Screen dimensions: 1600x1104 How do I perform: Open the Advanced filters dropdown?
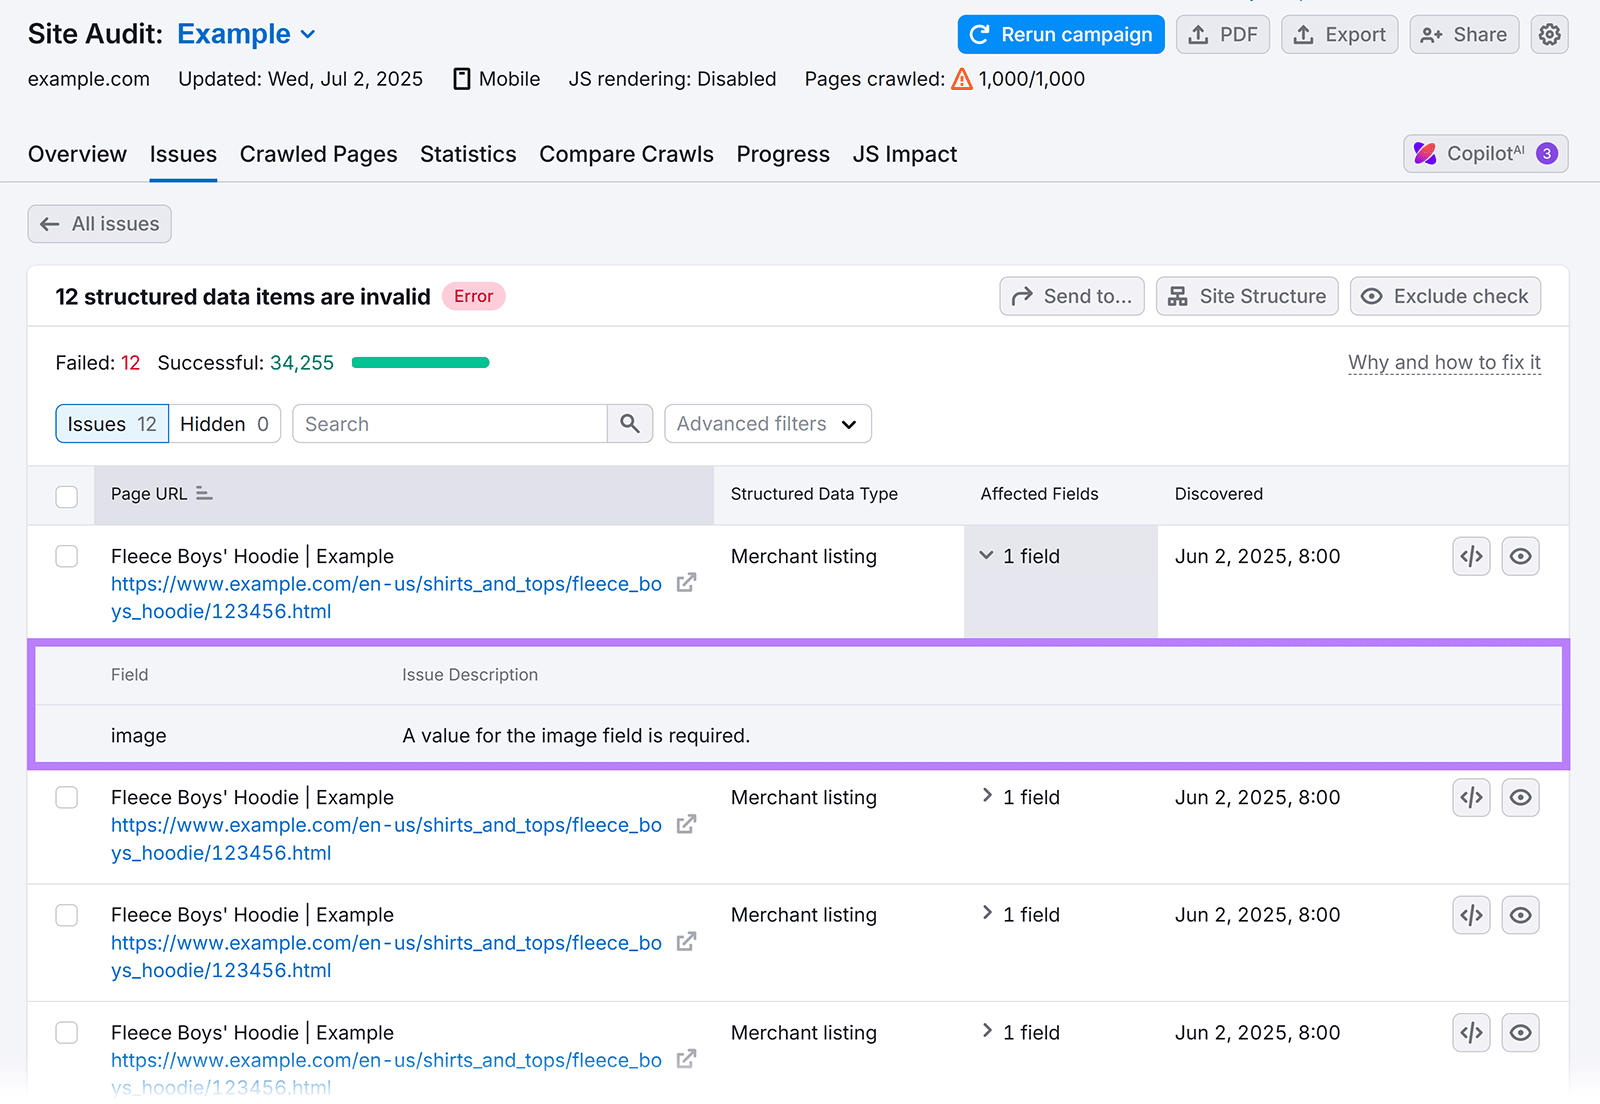click(x=766, y=423)
